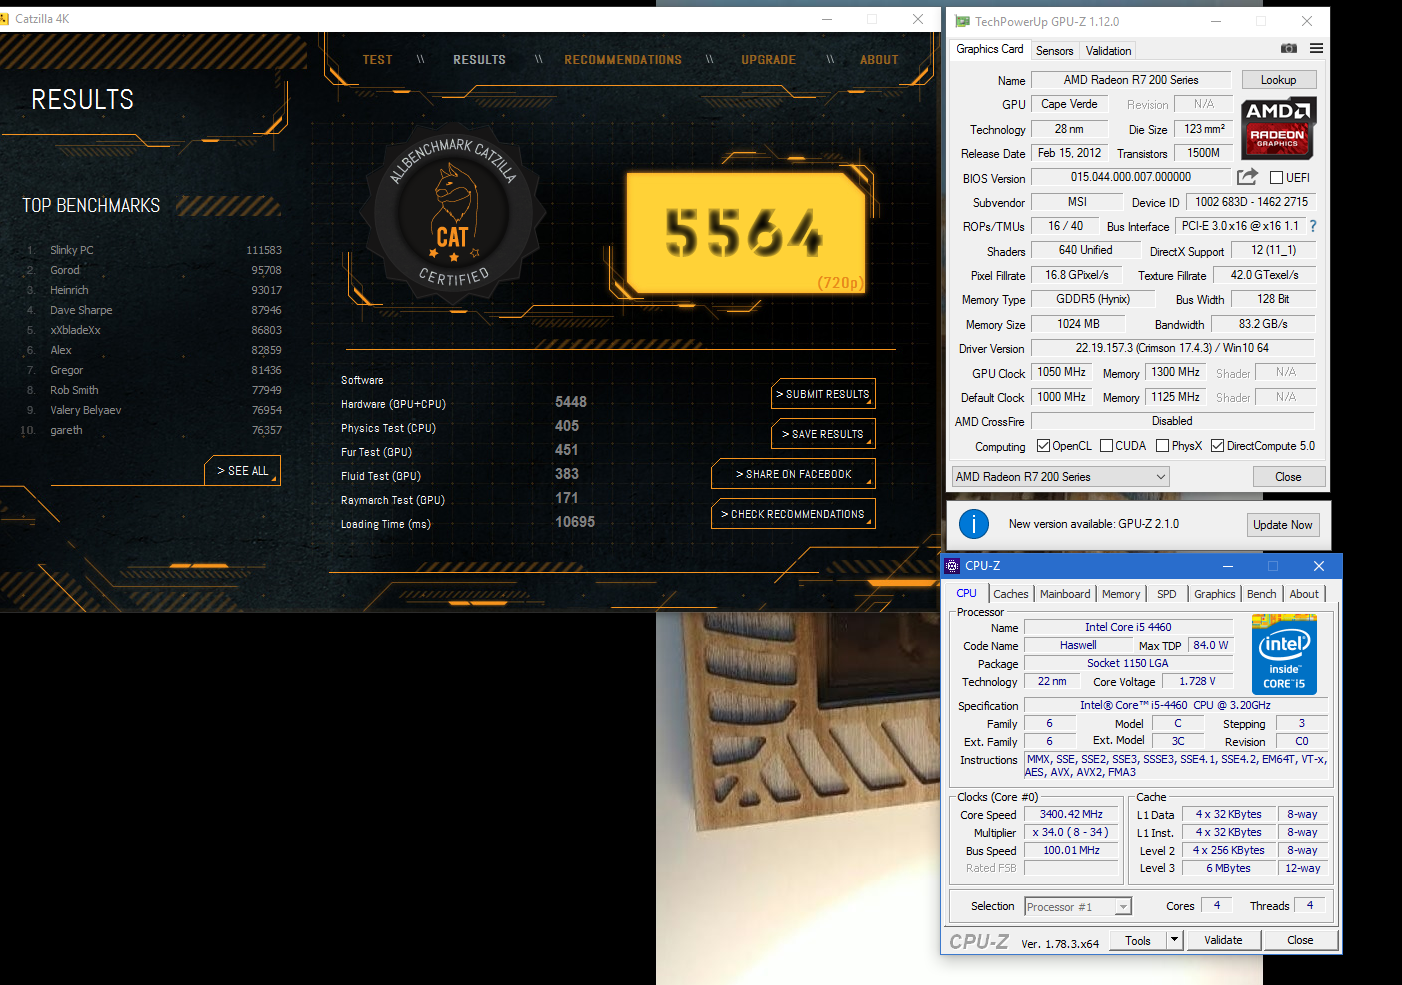Click Share on Facebook button
Image resolution: width=1402 pixels, height=985 pixels.
793,474
